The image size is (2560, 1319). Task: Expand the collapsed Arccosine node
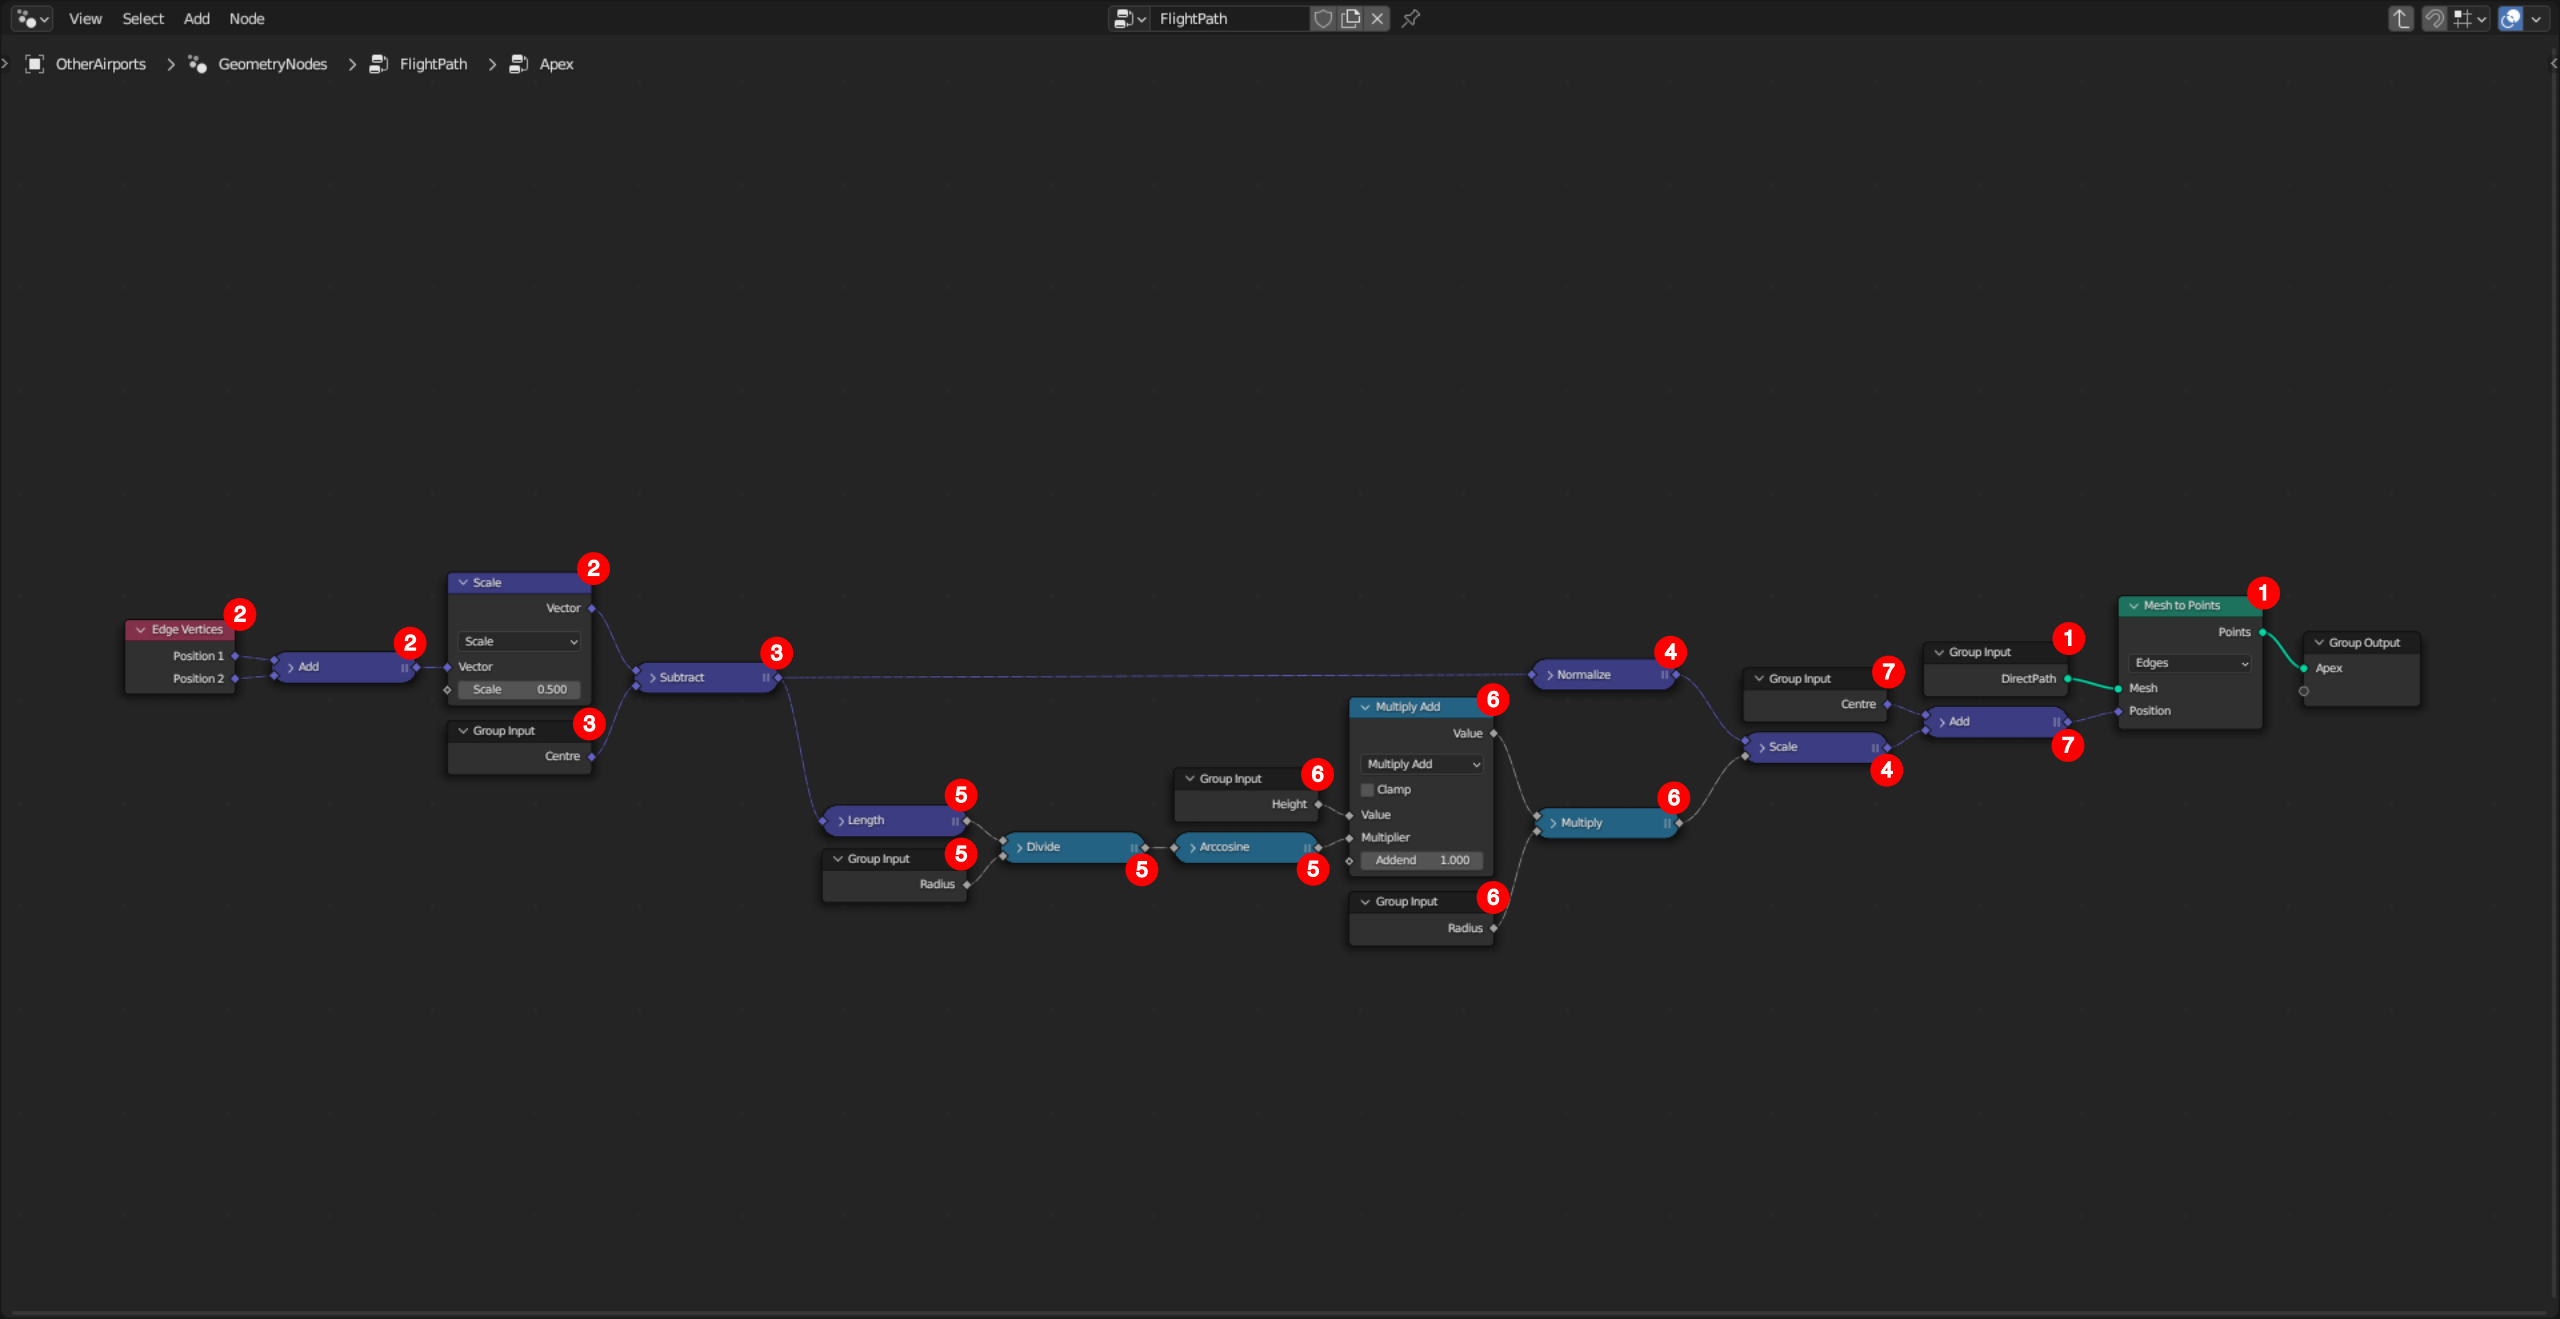tap(1193, 847)
